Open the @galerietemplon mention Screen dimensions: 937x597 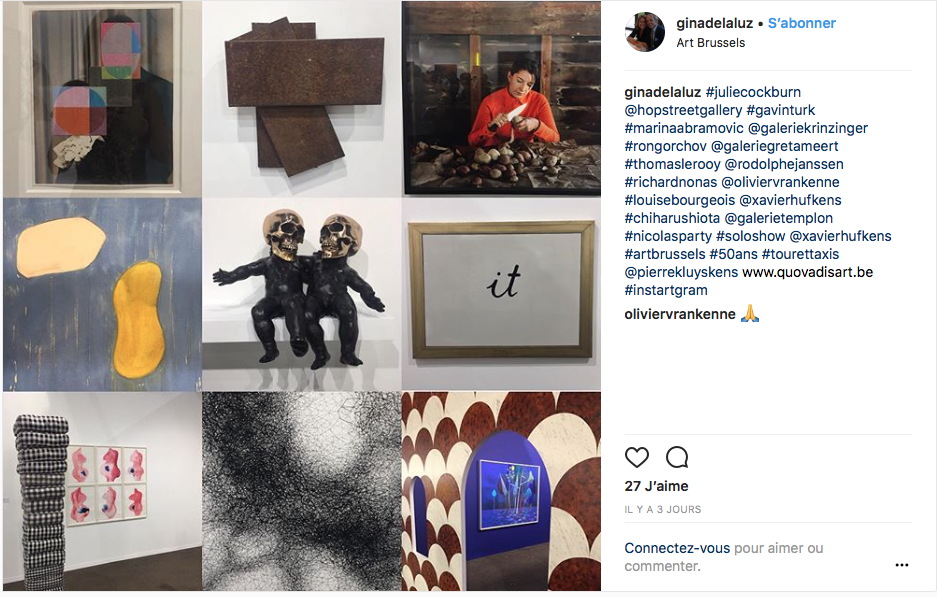point(779,218)
